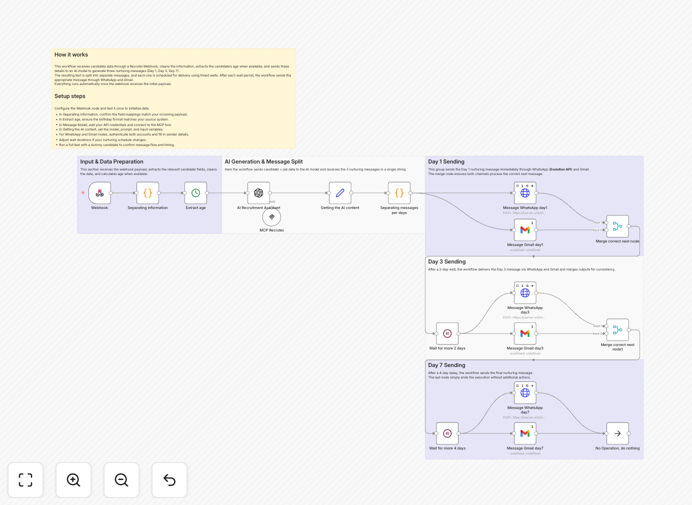The width and height of the screenshot is (692, 505).
Task: Open the Getting the AI content node
Action: pyautogui.click(x=340, y=193)
